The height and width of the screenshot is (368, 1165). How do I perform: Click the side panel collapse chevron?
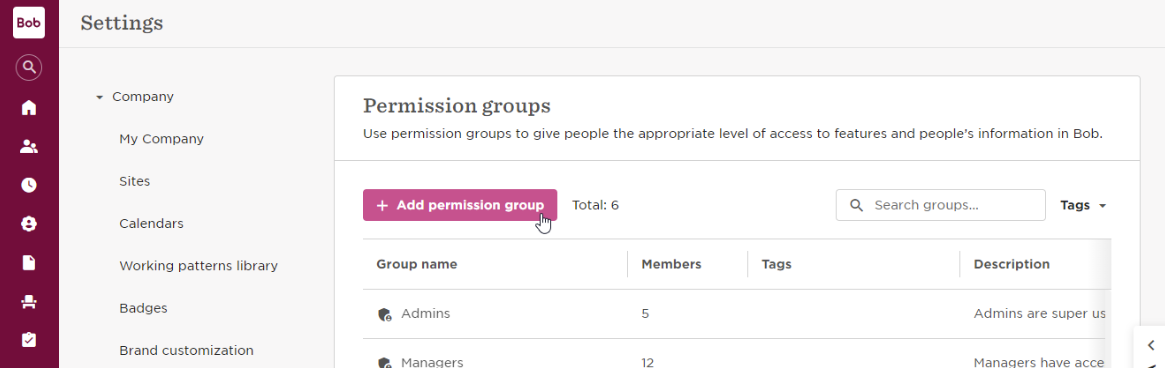pyautogui.click(x=1151, y=345)
